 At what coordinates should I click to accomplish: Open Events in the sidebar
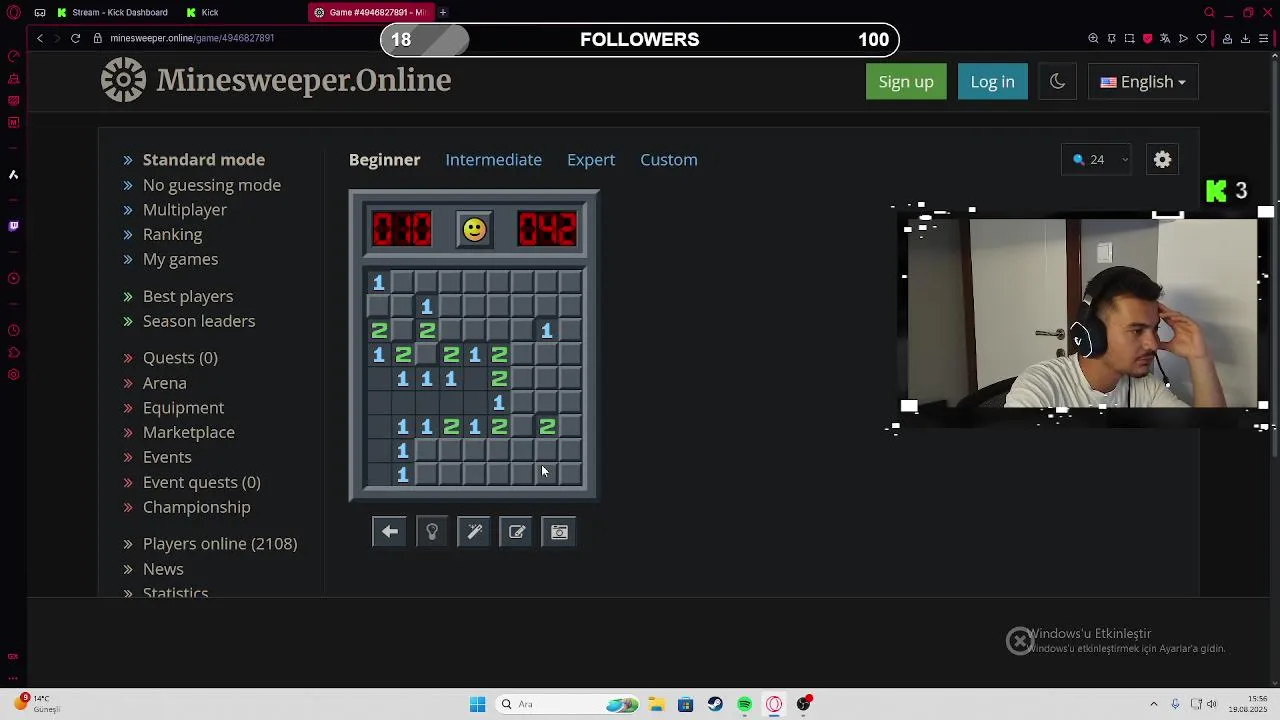(x=167, y=457)
